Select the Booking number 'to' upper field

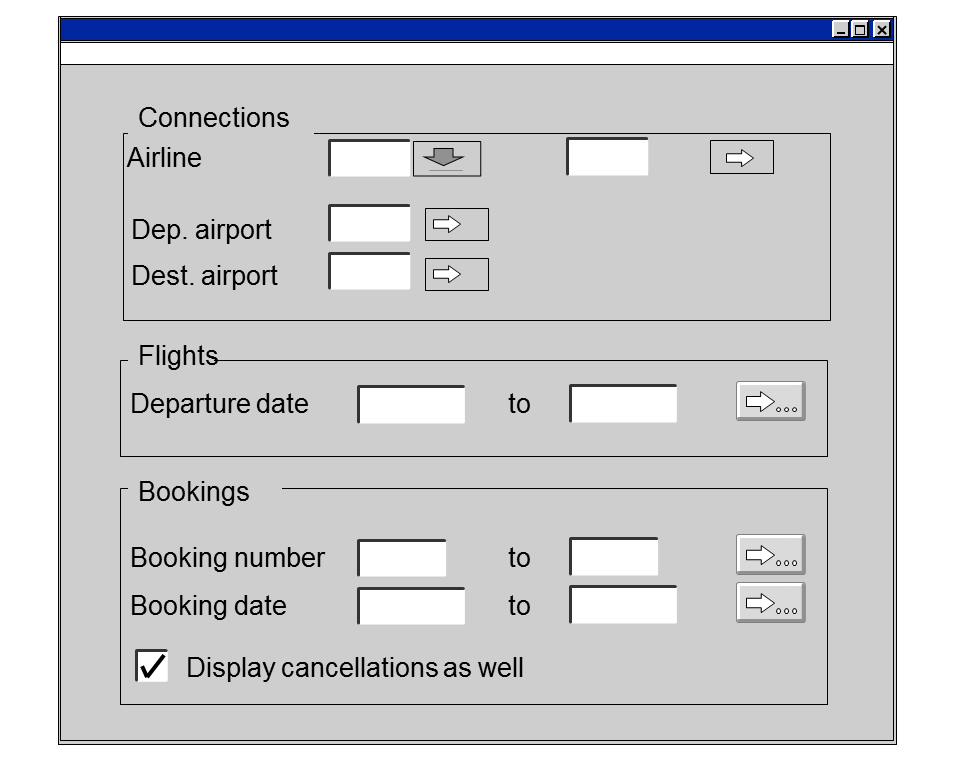coord(614,558)
